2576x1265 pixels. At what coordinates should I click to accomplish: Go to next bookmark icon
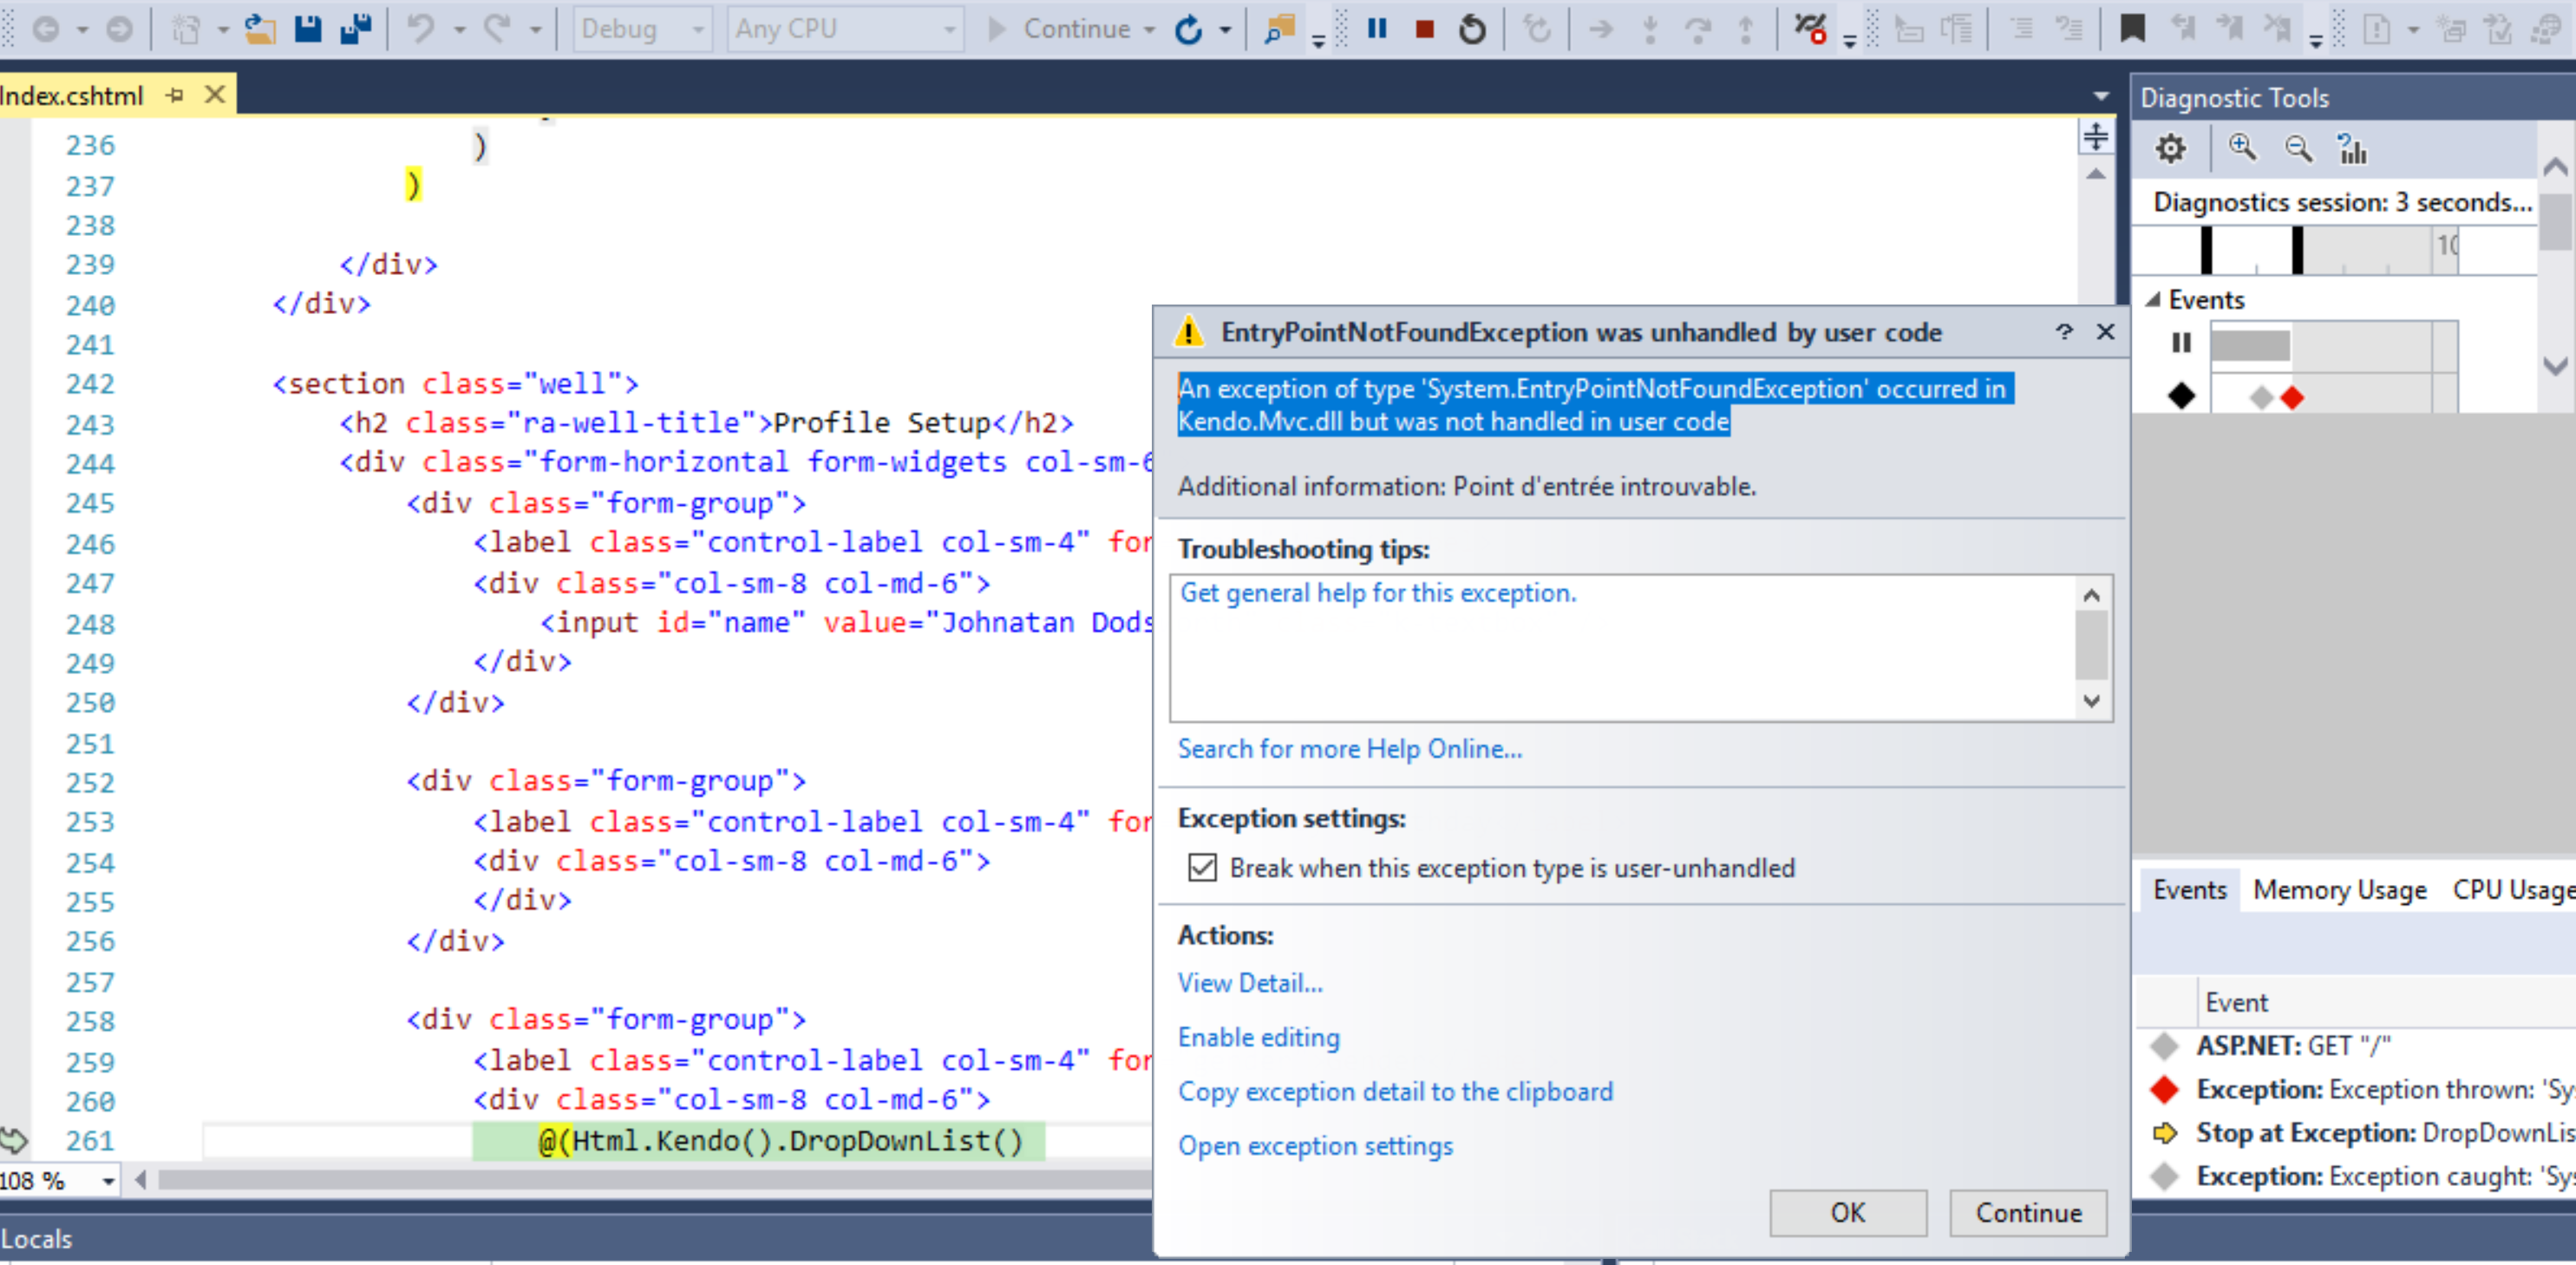[2229, 29]
